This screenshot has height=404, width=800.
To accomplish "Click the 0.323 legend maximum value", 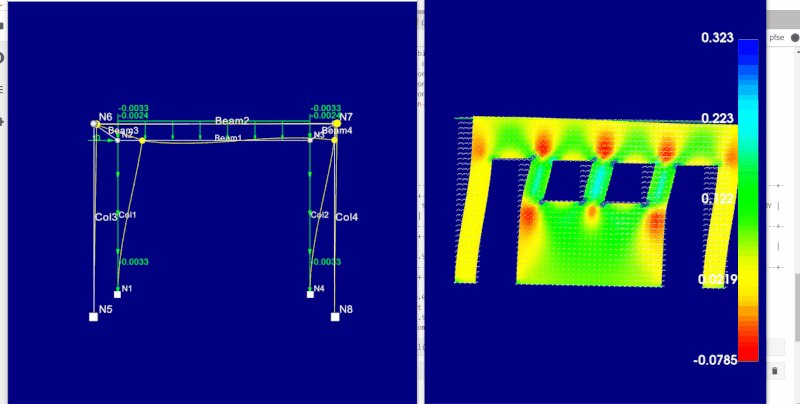I will point(718,36).
